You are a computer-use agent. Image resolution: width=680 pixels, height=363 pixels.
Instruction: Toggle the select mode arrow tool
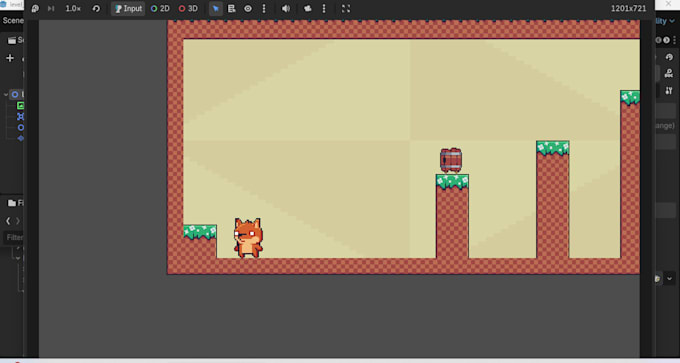[x=216, y=9]
